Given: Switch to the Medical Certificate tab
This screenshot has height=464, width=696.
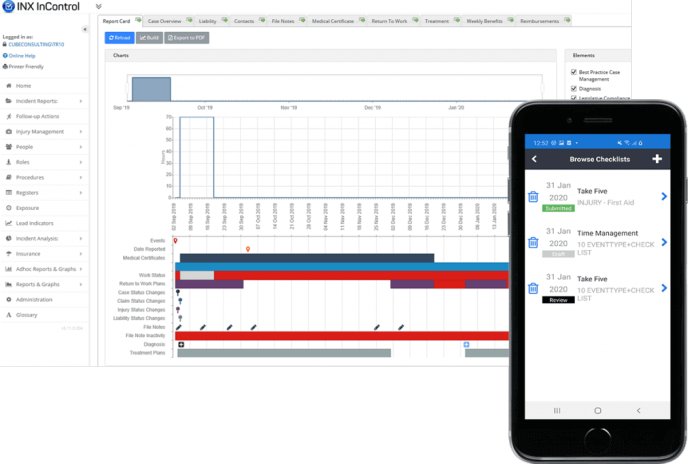Looking at the screenshot, I should coord(337,21).
